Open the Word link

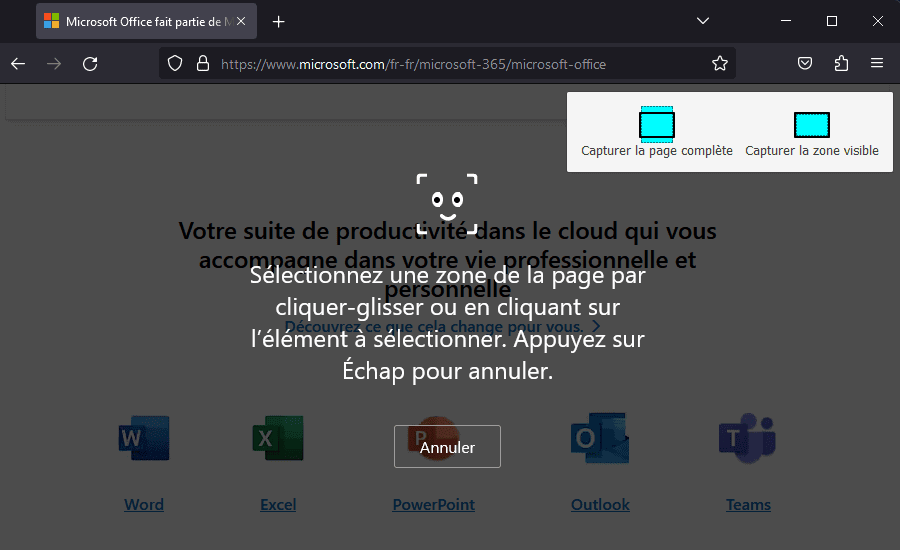point(144,505)
